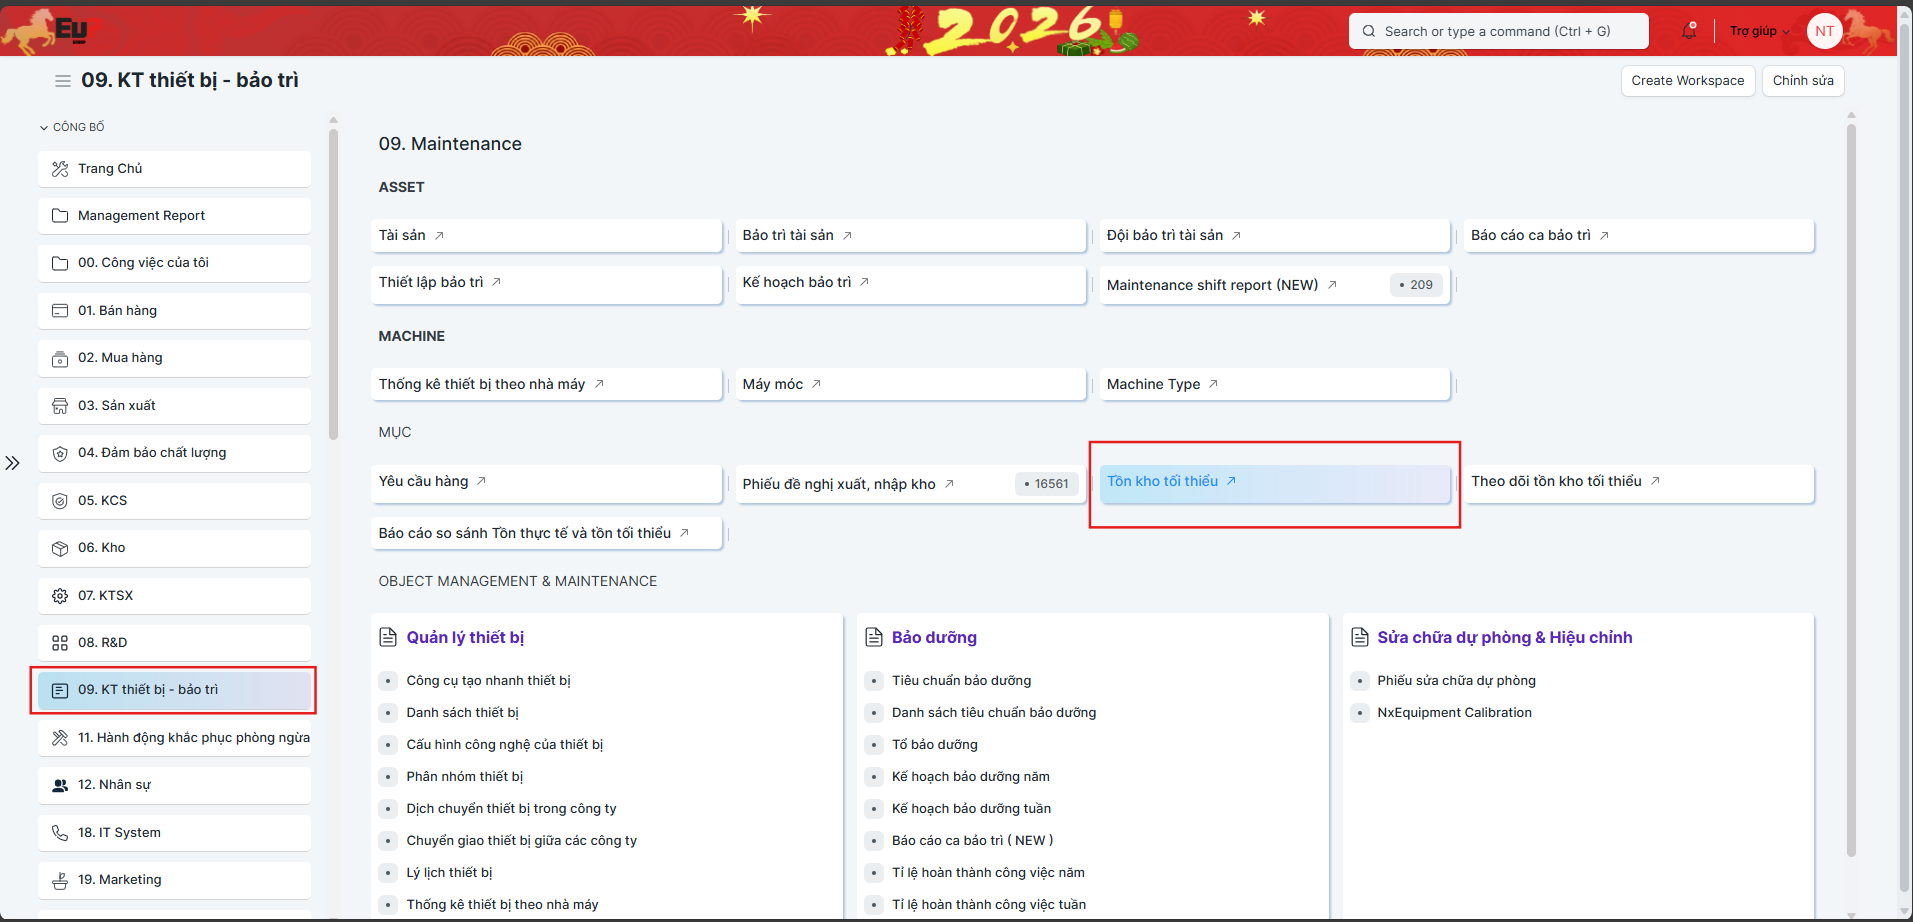This screenshot has height=922, width=1913.
Task: Open the Lý lịch thiết bị link
Action: (x=449, y=873)
